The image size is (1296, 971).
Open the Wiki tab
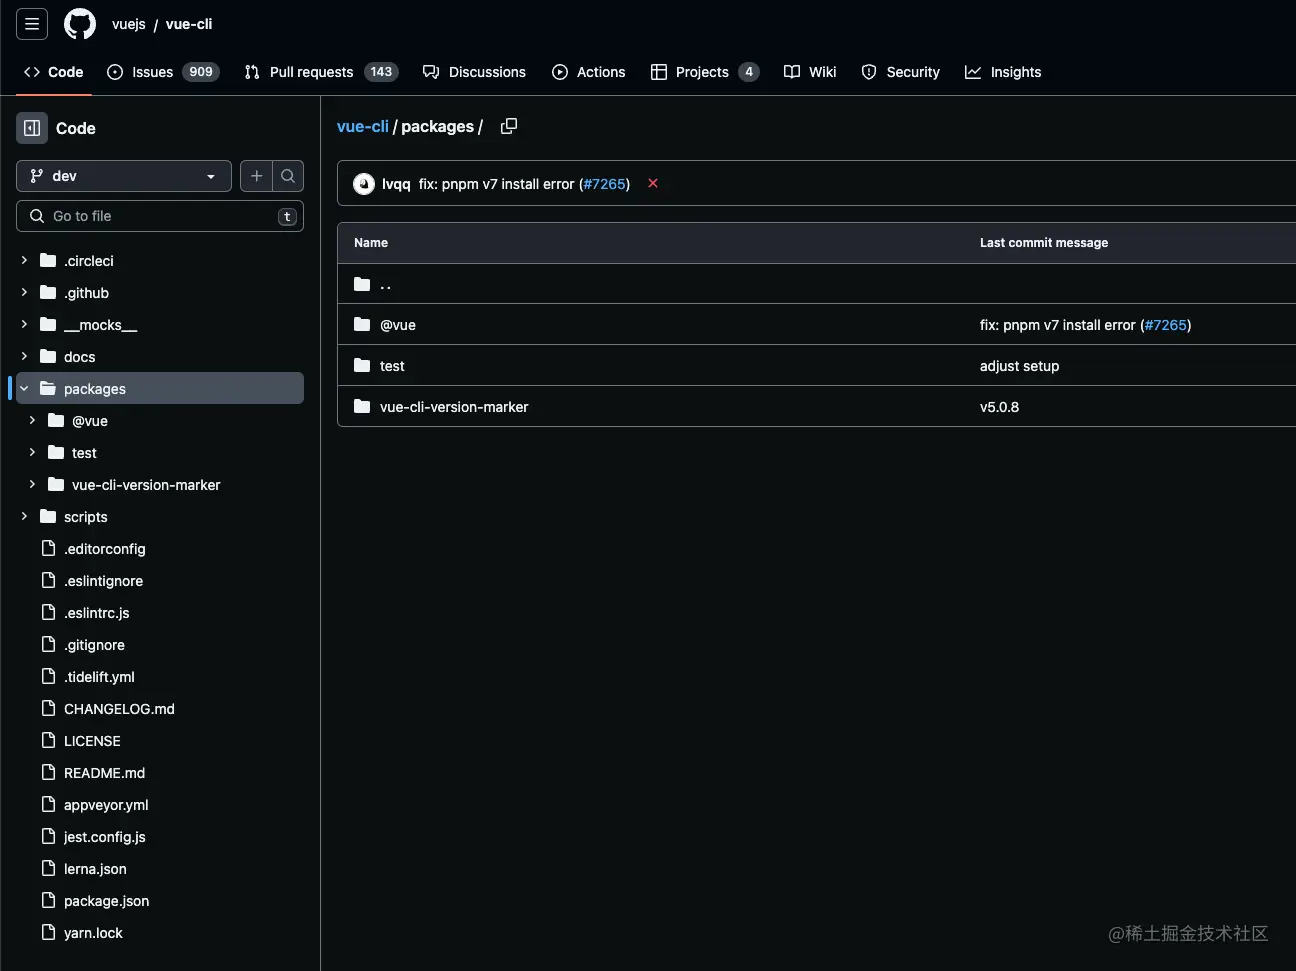(810, 72)
